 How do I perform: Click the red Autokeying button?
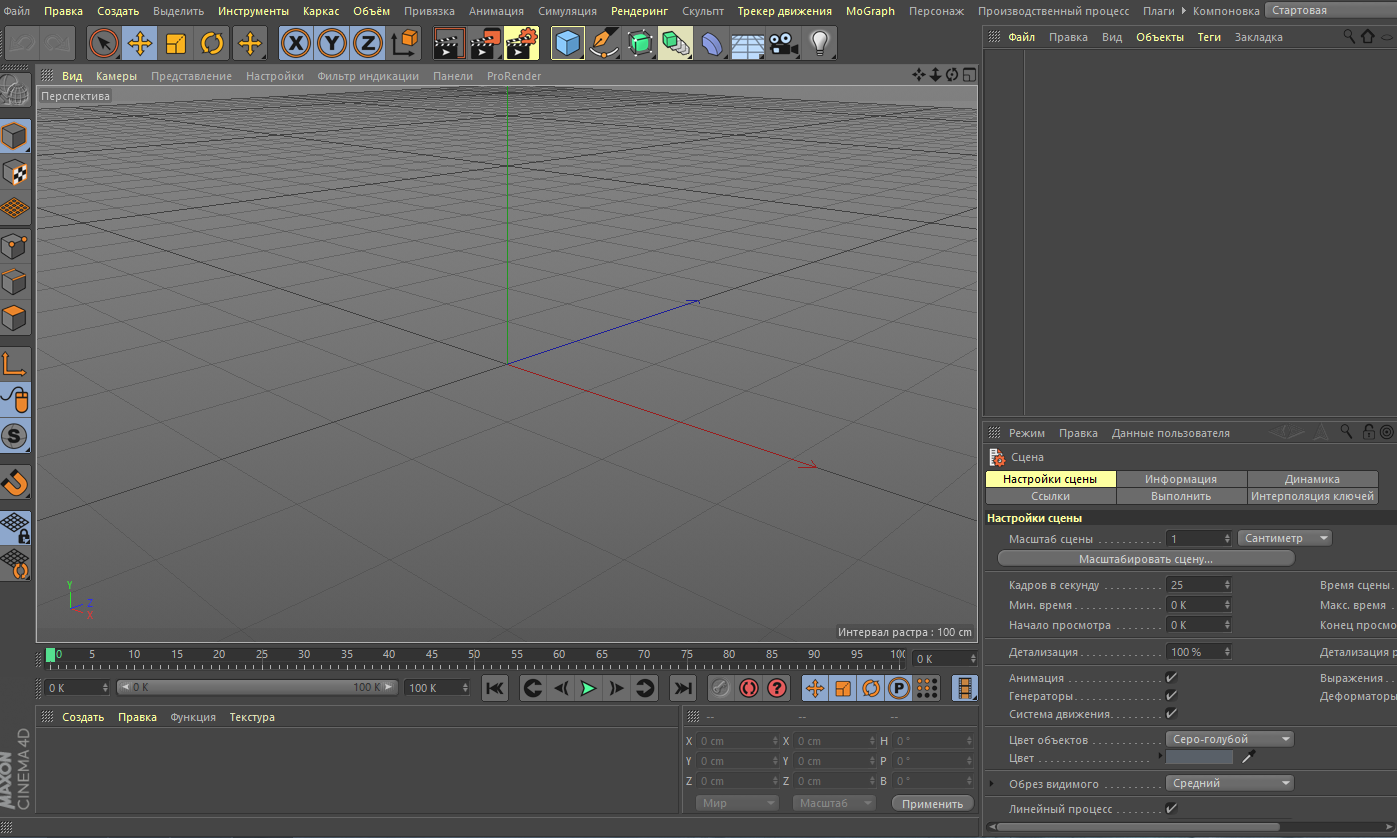tap(748, 688)
